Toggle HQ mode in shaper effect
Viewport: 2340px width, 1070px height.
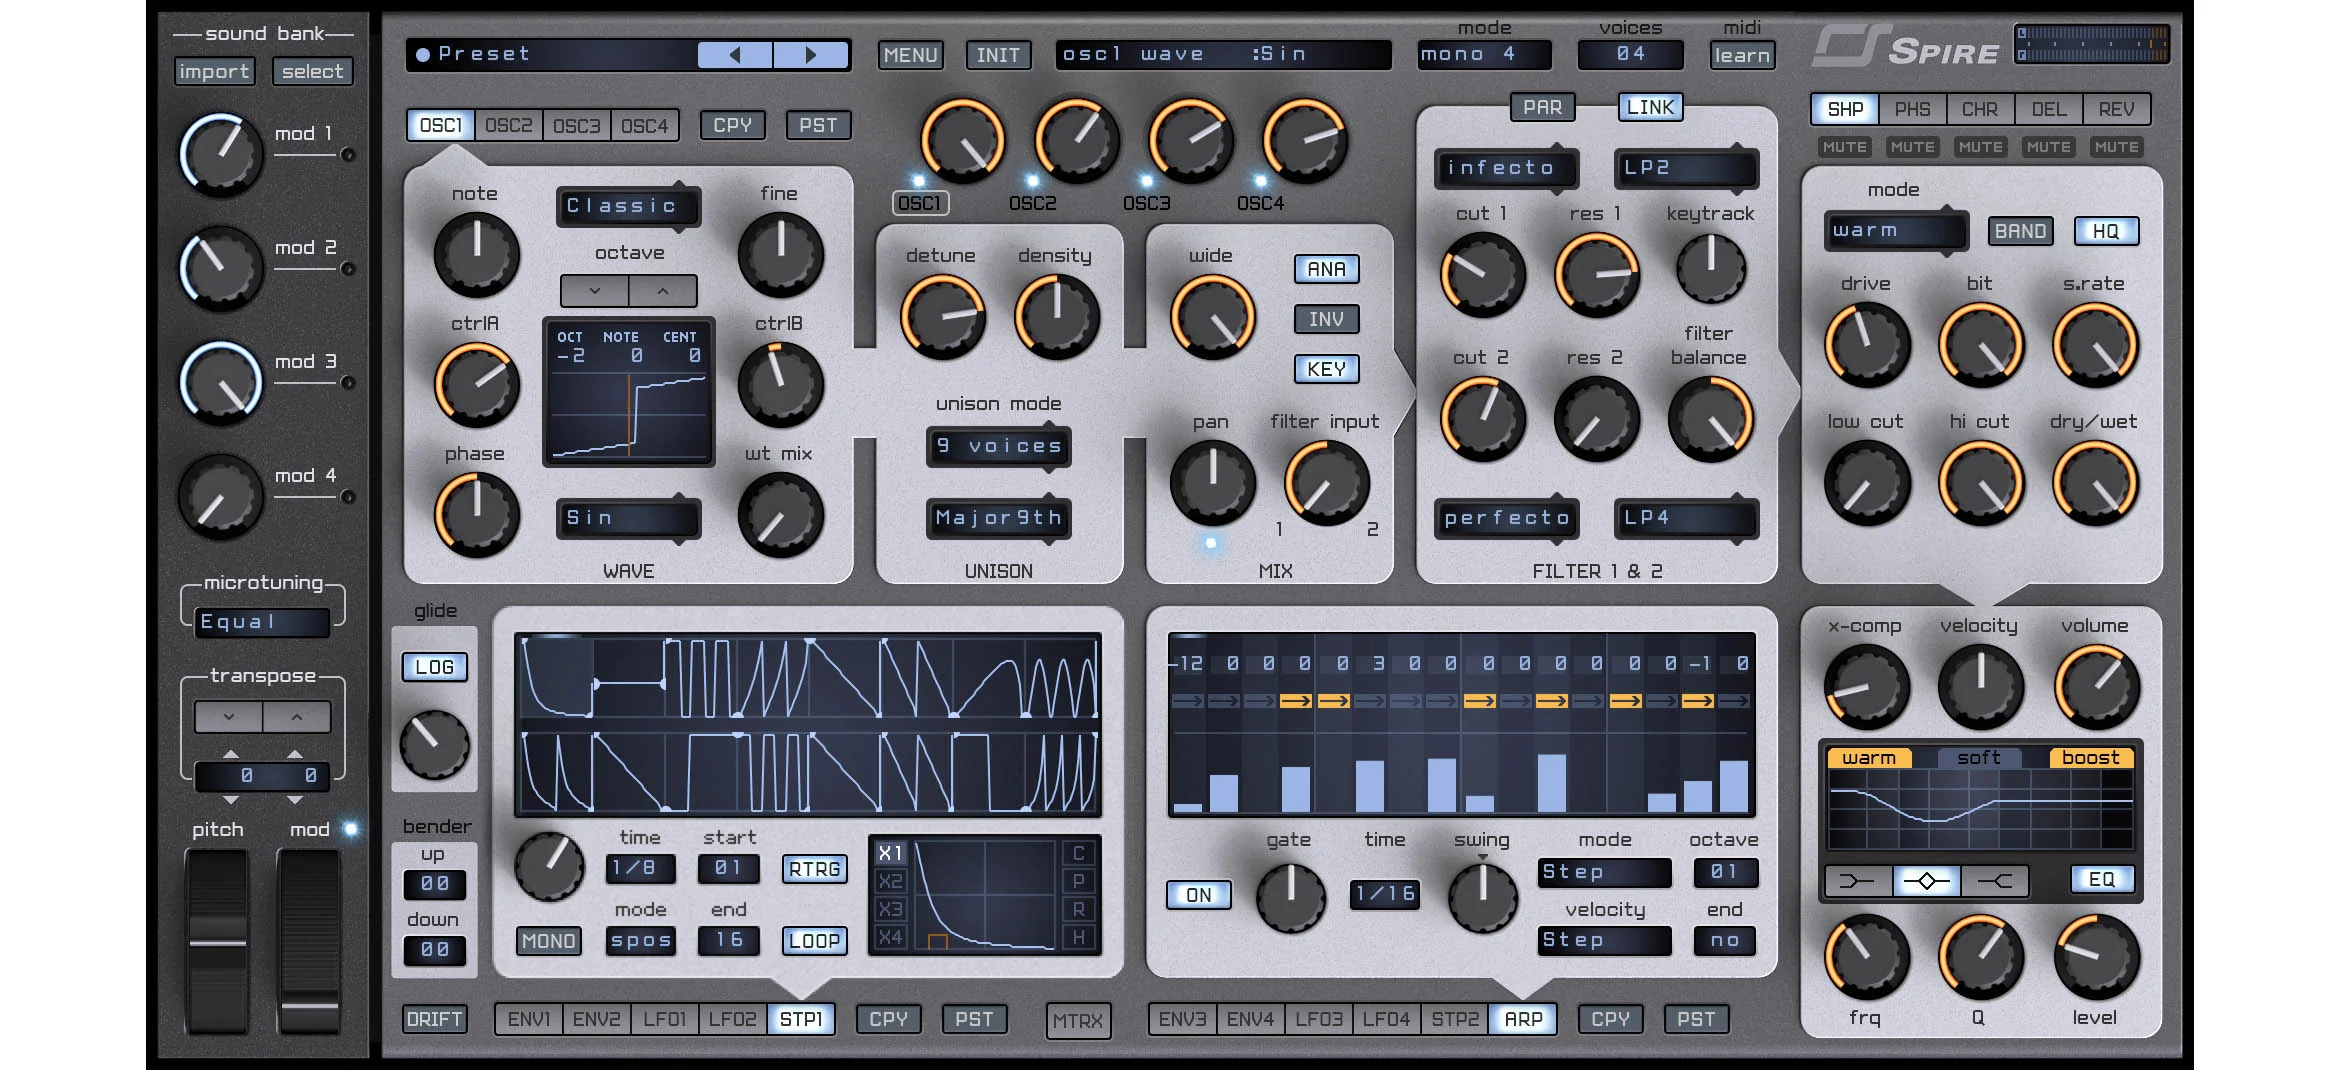pyautogui.click(x=2106, y=231)
